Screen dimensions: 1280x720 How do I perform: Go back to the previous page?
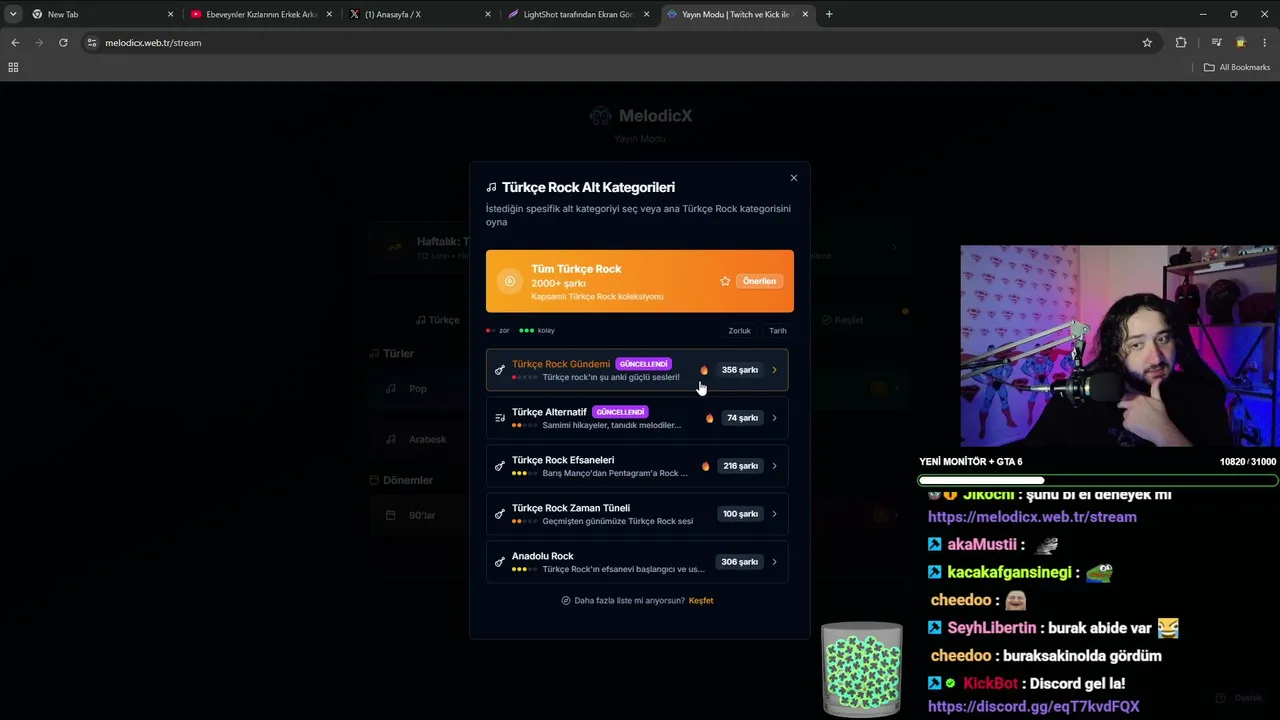15,43
